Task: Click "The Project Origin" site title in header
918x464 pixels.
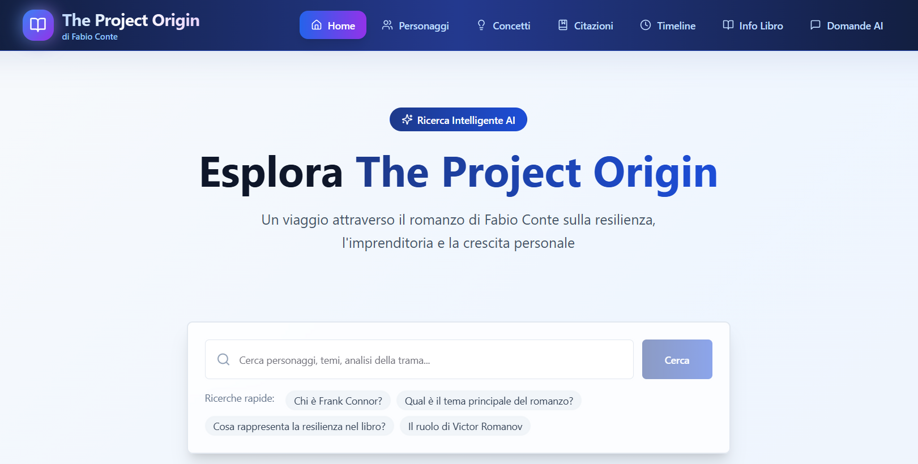Action: coord(131,20)
